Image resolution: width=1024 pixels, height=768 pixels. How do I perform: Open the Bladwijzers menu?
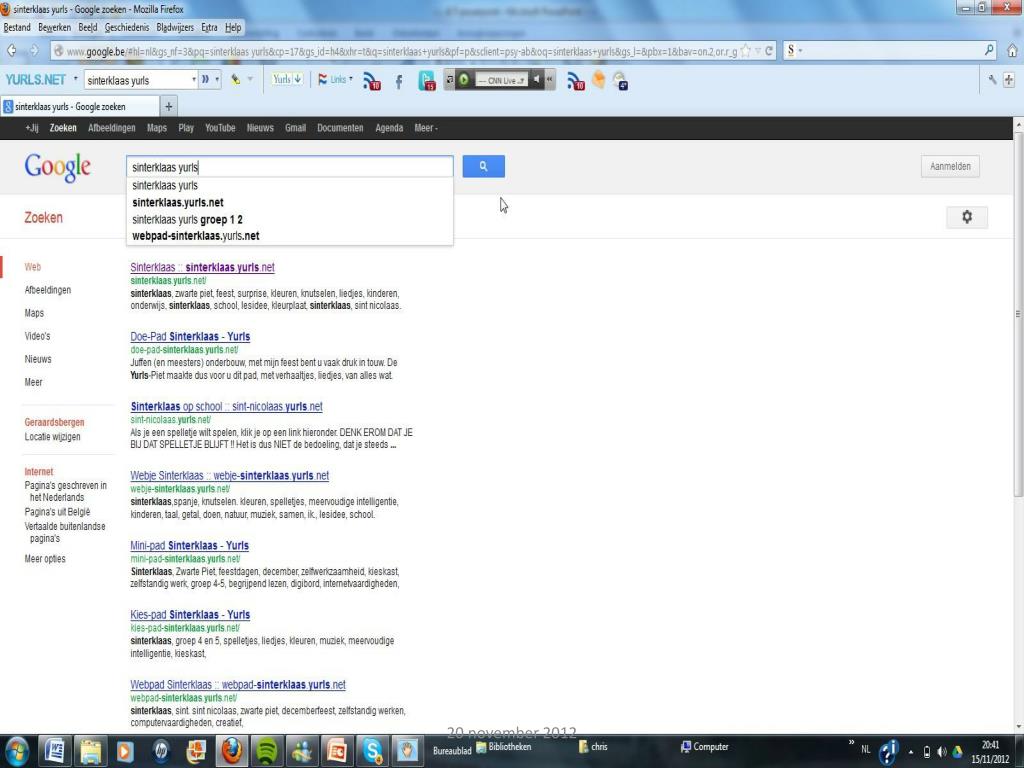(175, 27)
